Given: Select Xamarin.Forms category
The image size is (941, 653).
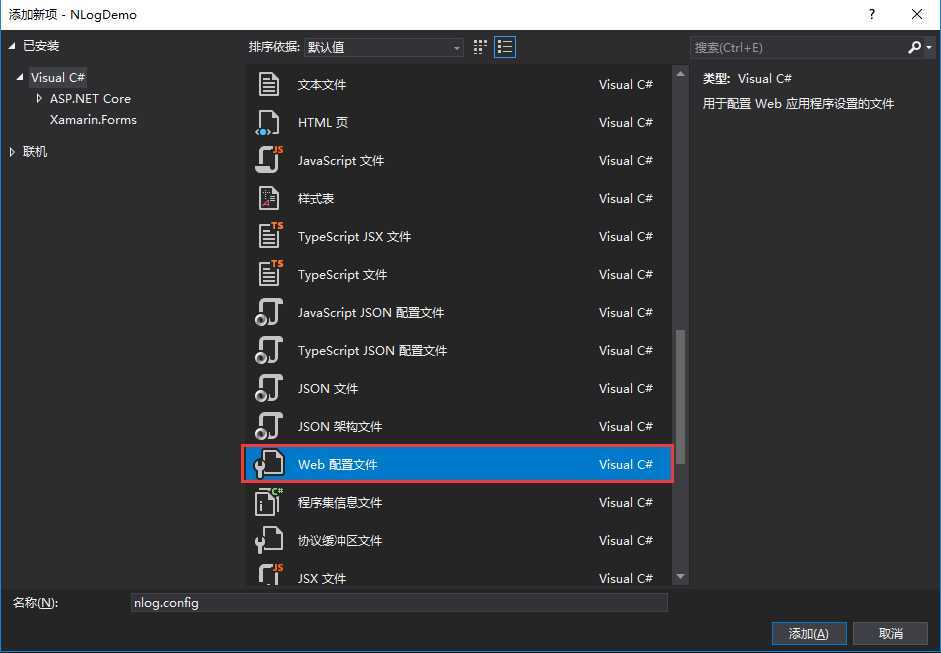Looking at the screenshot, I should 93,119.
